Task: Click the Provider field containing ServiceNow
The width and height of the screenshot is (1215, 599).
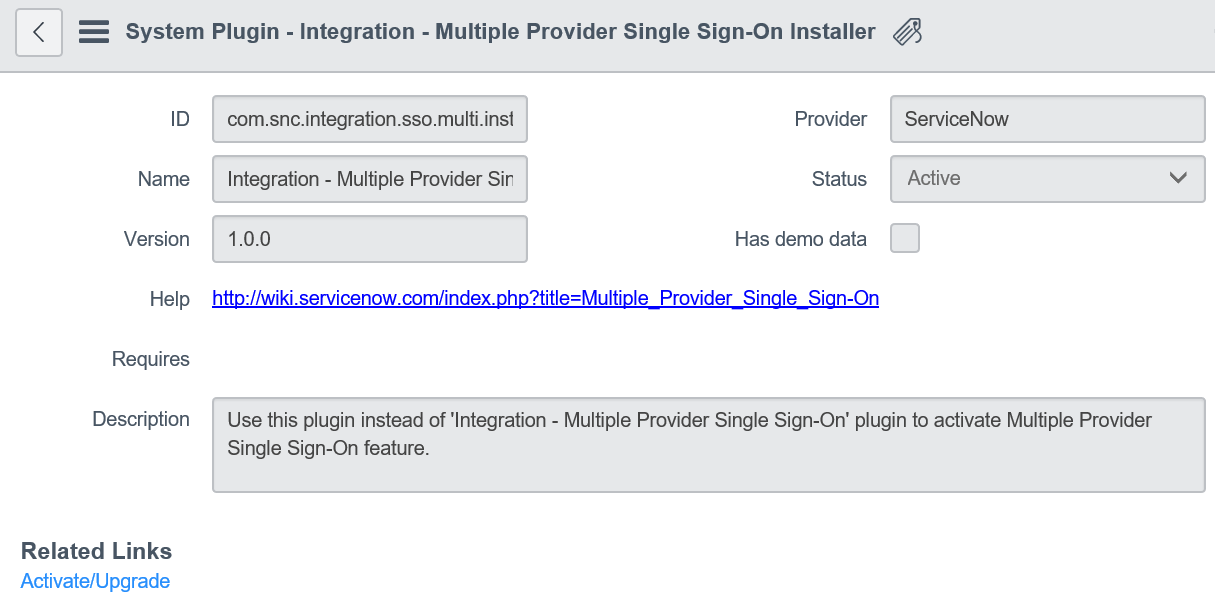Action: pyautogui.click(x=1047, y=119)
